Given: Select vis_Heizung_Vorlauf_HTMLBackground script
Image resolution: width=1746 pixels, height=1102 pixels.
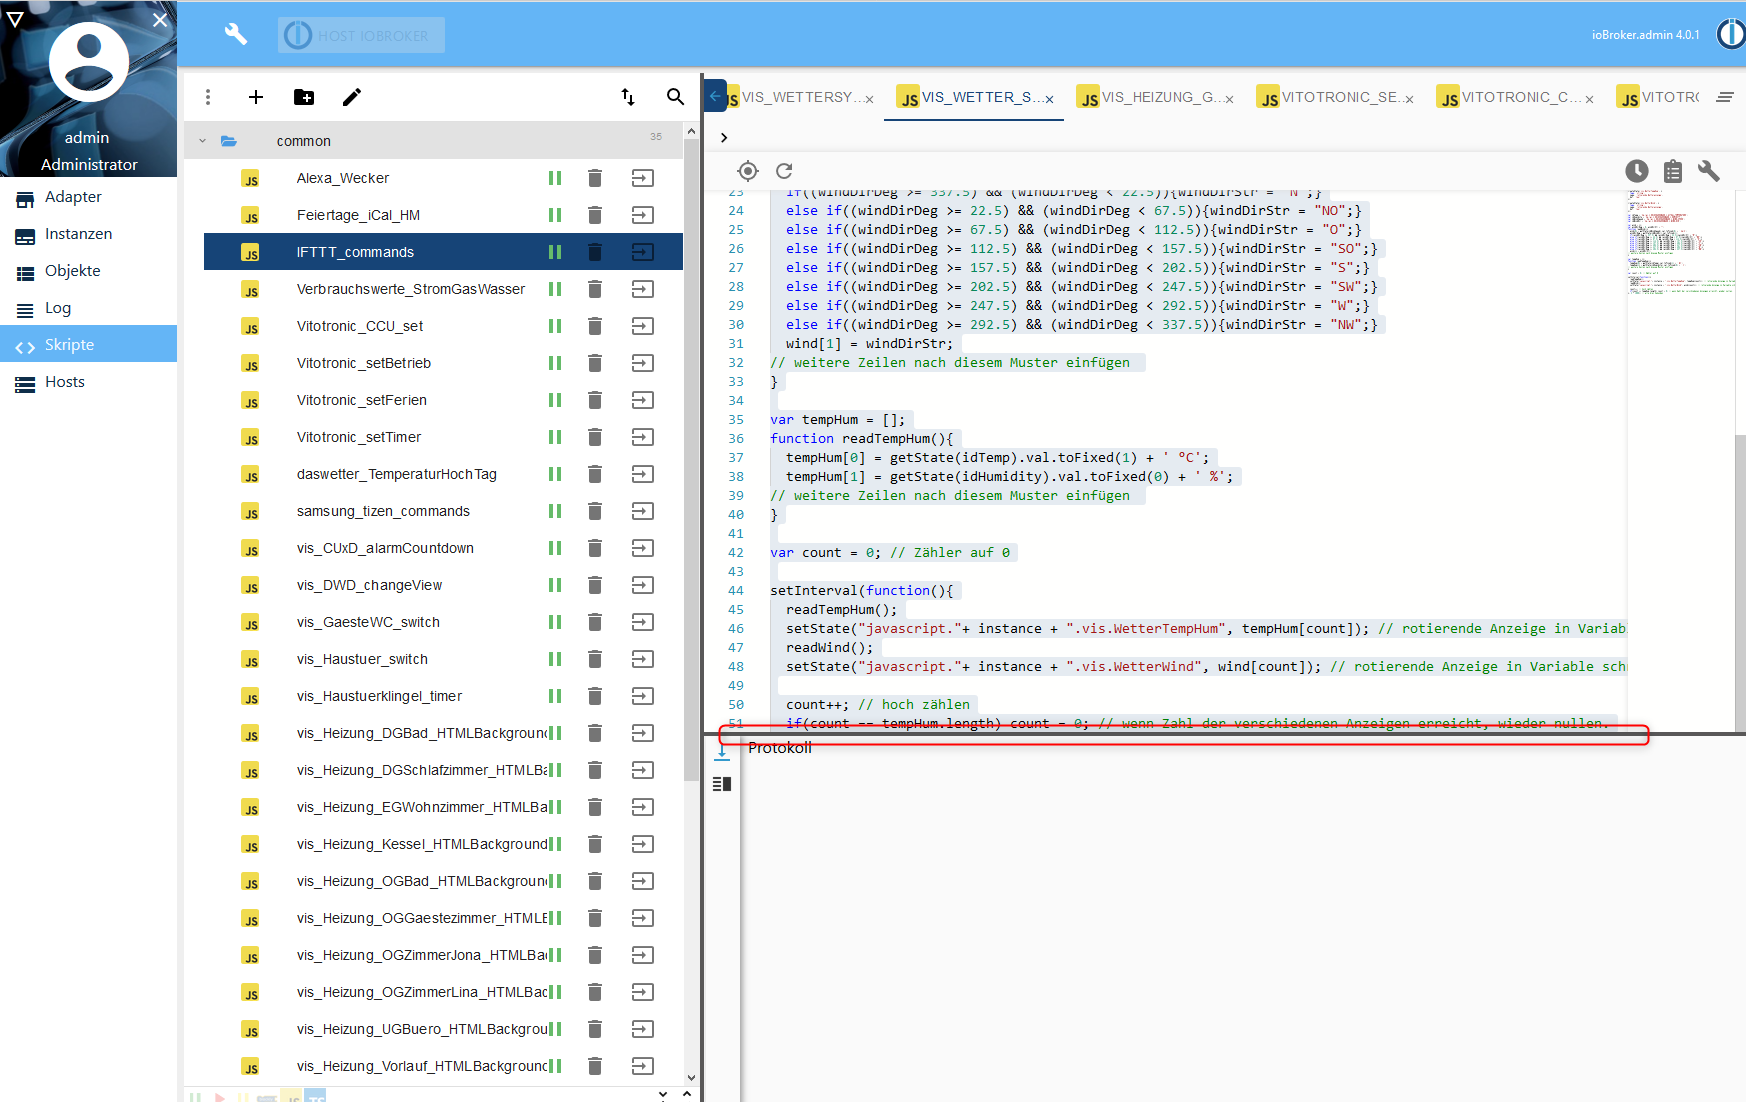Looking at the screenshot, I should click(443, 1066).
